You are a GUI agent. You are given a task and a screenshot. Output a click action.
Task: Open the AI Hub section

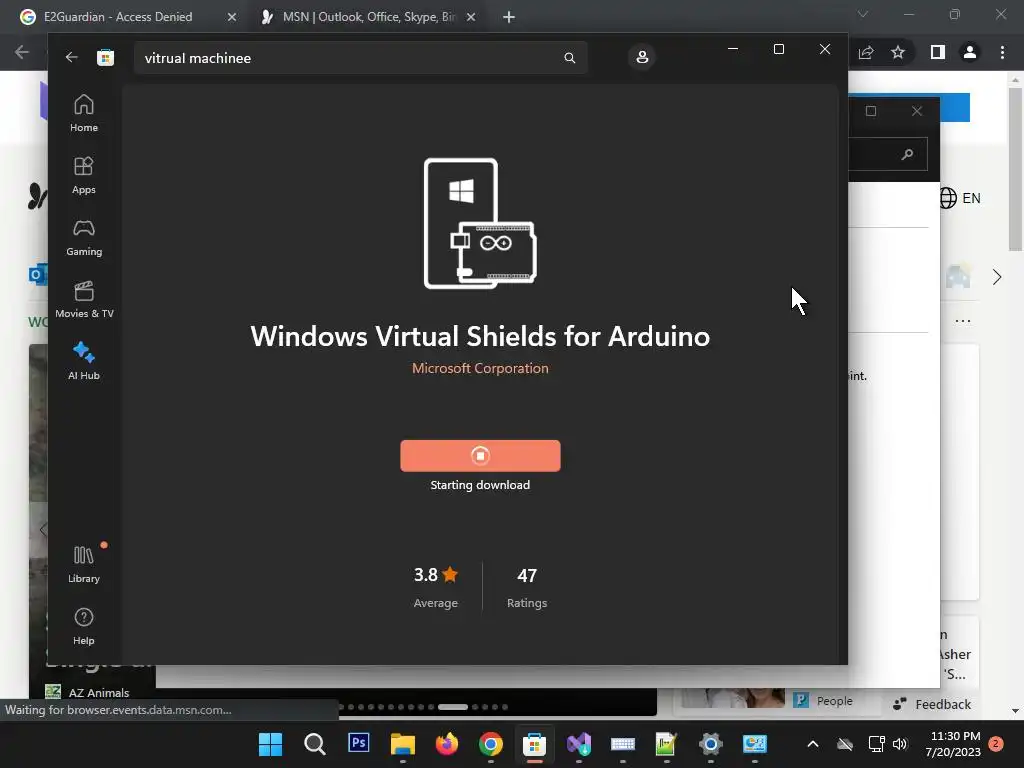(84, 361)
